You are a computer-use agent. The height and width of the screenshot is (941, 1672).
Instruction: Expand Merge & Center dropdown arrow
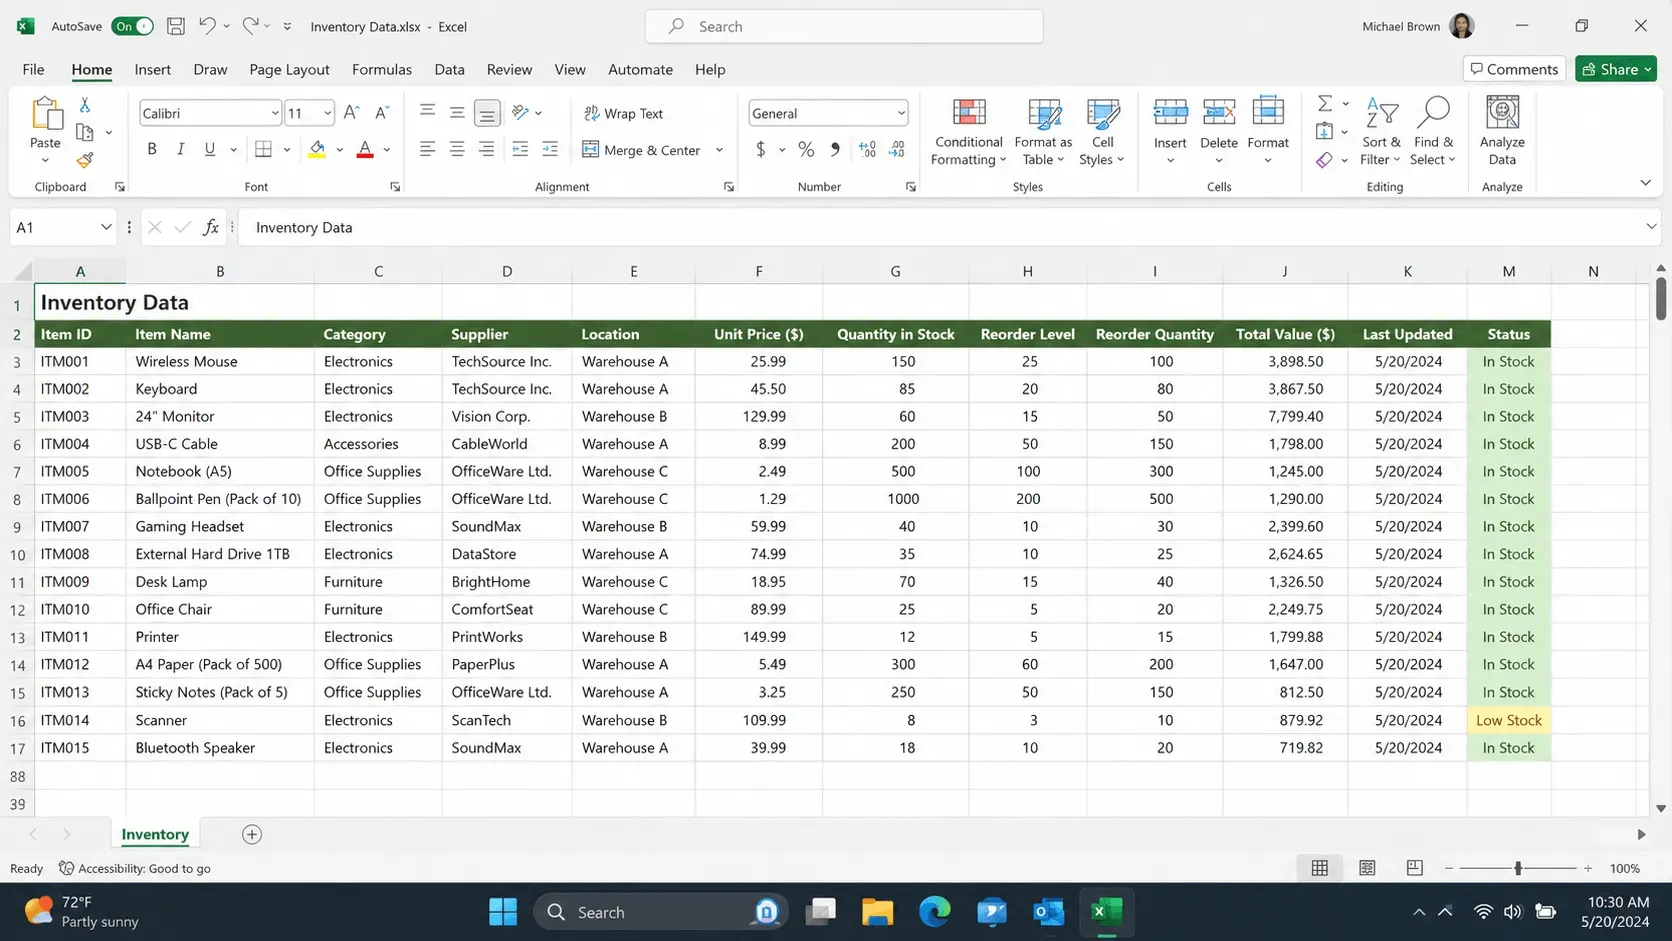719,150
